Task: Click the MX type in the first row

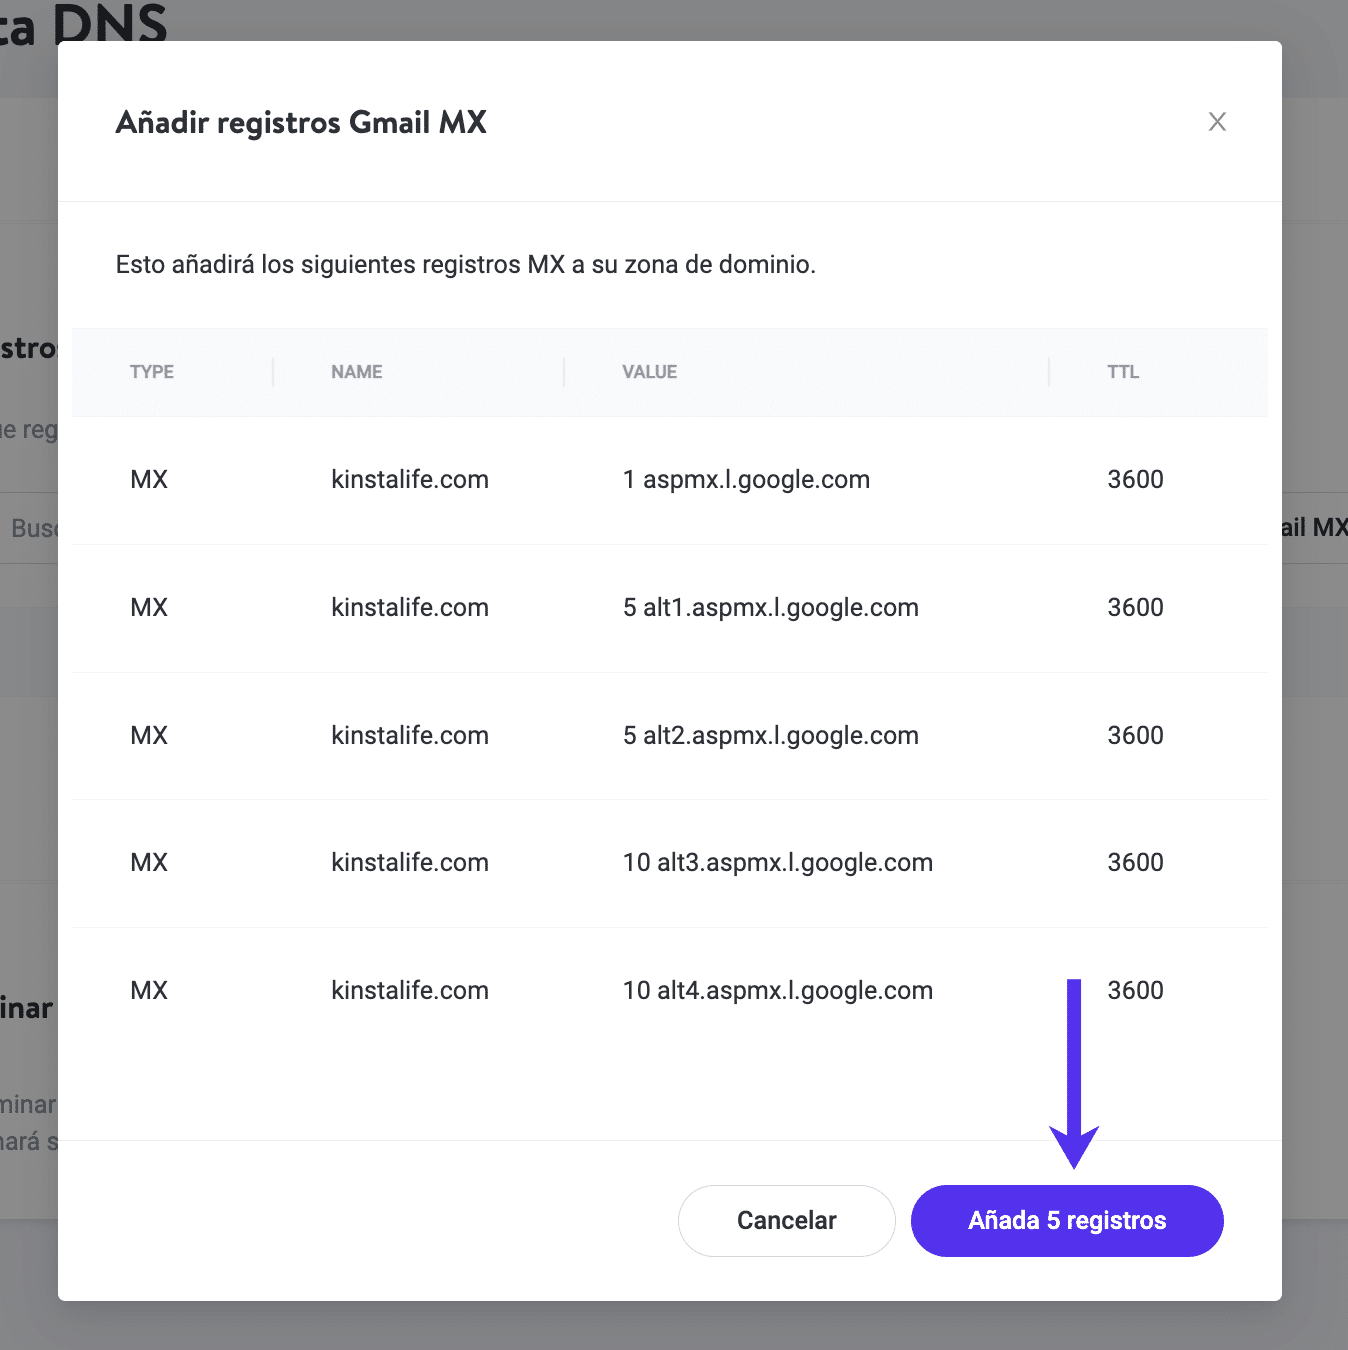Action: pyautogui.click(x=149, y=480)
